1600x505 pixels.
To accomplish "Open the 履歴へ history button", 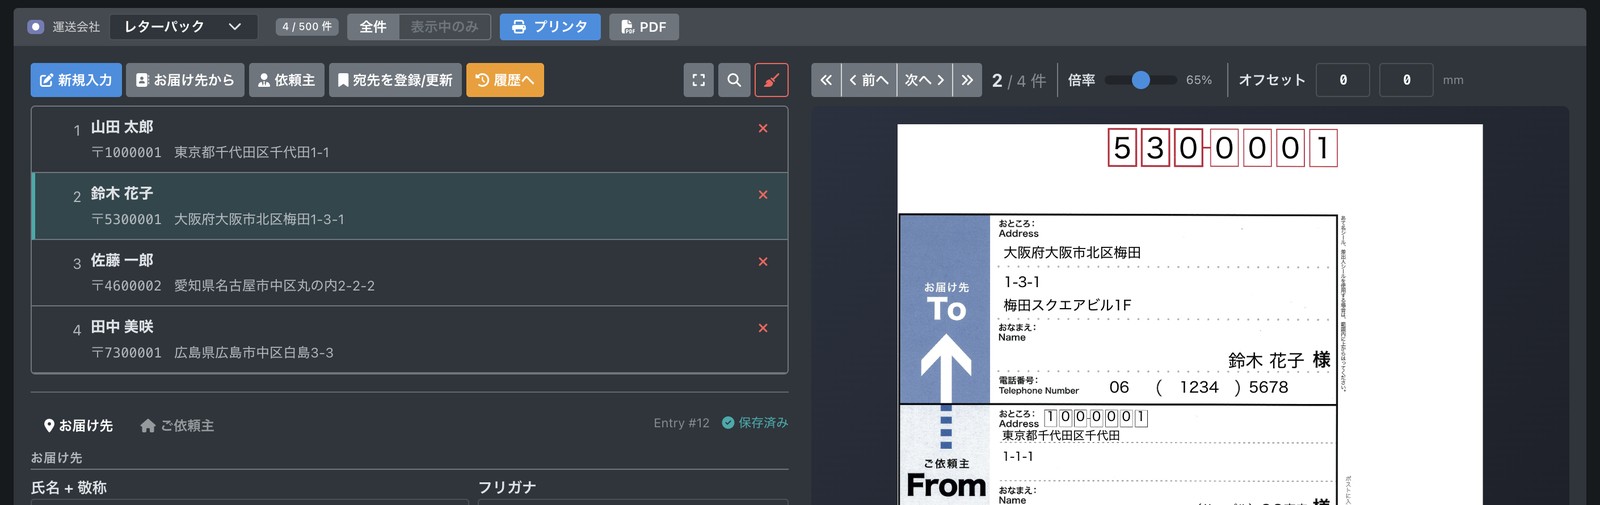I will (505, 80).
